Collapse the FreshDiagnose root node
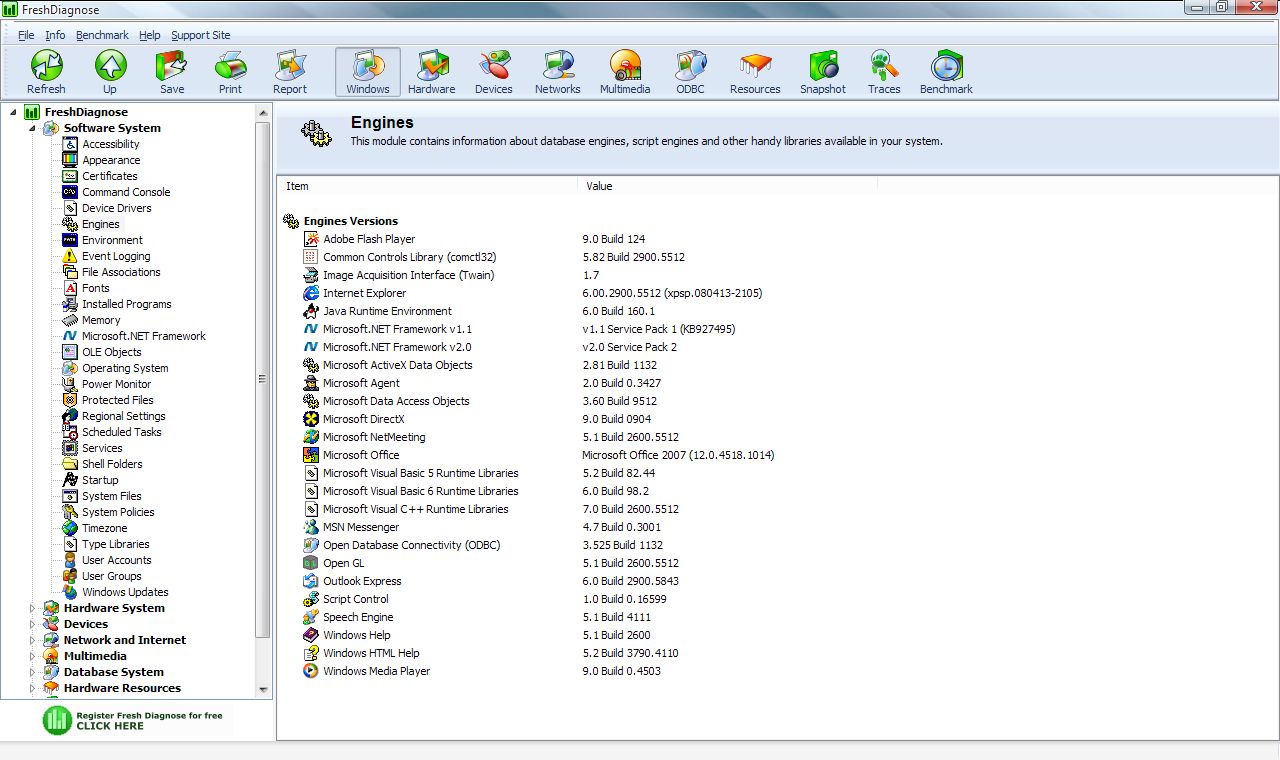The width and height of the screenshot is (1280, 760). coord(13,112)
